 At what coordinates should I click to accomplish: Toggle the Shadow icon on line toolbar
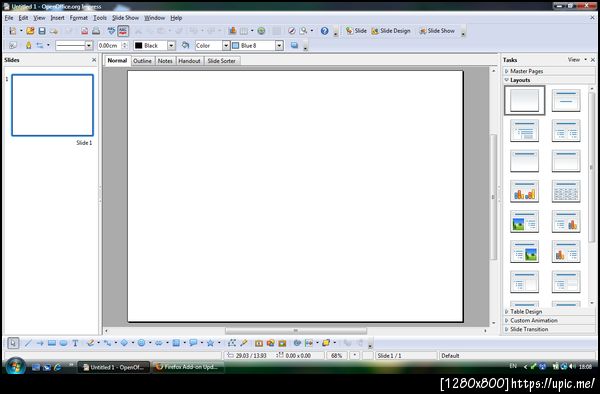(x=294, y=46)
